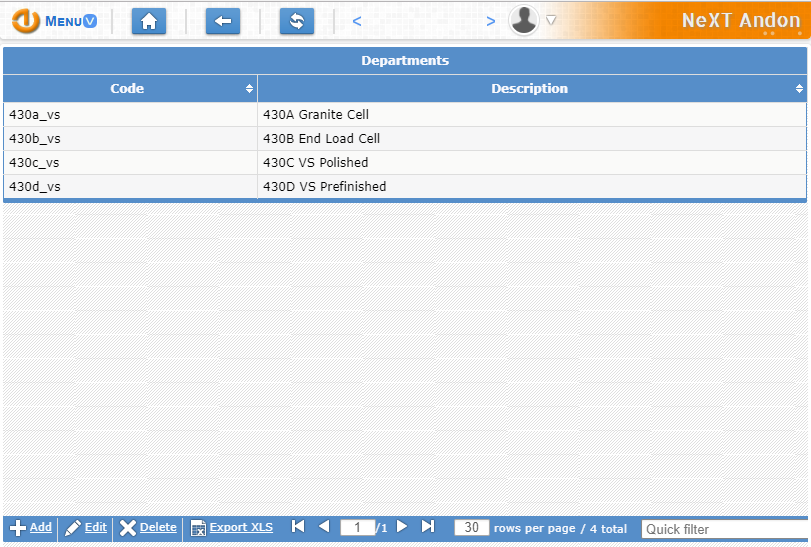Click the next '>' navigation chevron
Viewport: 811px width, 547px height.
click(x=490, y=21)
